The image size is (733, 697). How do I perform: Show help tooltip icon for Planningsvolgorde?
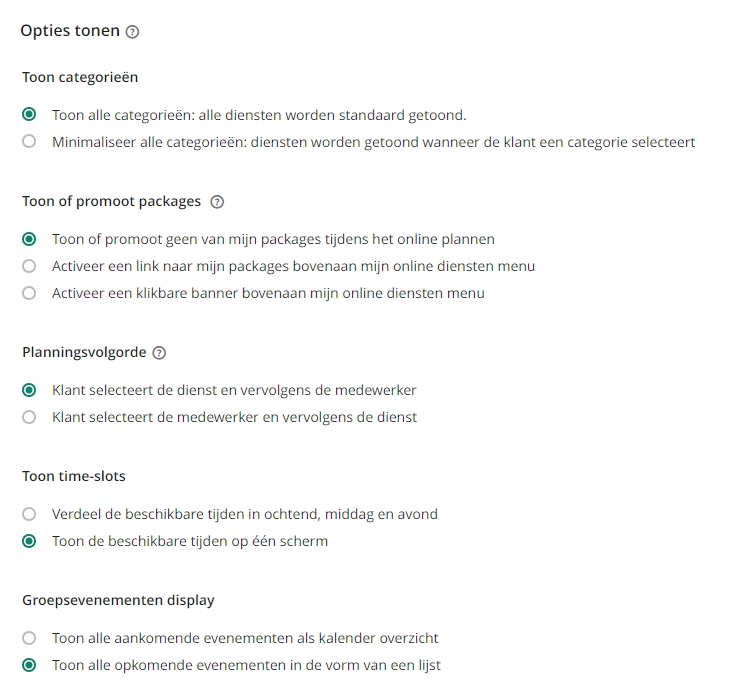pos(159,353)
